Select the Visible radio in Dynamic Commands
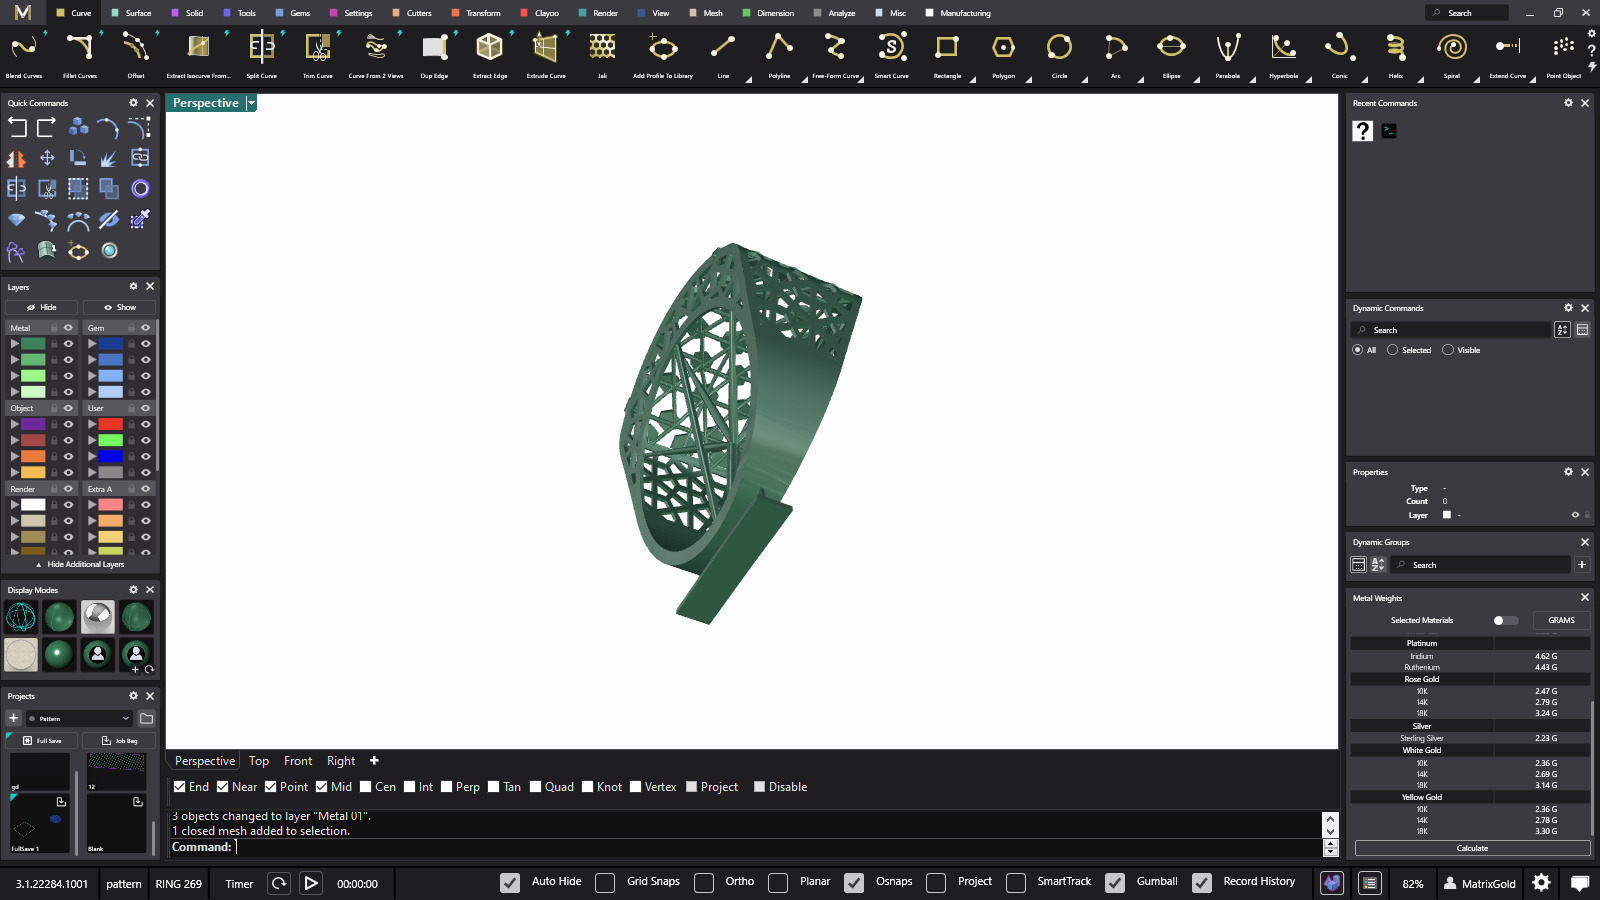Viewport: 1600px width, 900px height. pos(1448,350)
